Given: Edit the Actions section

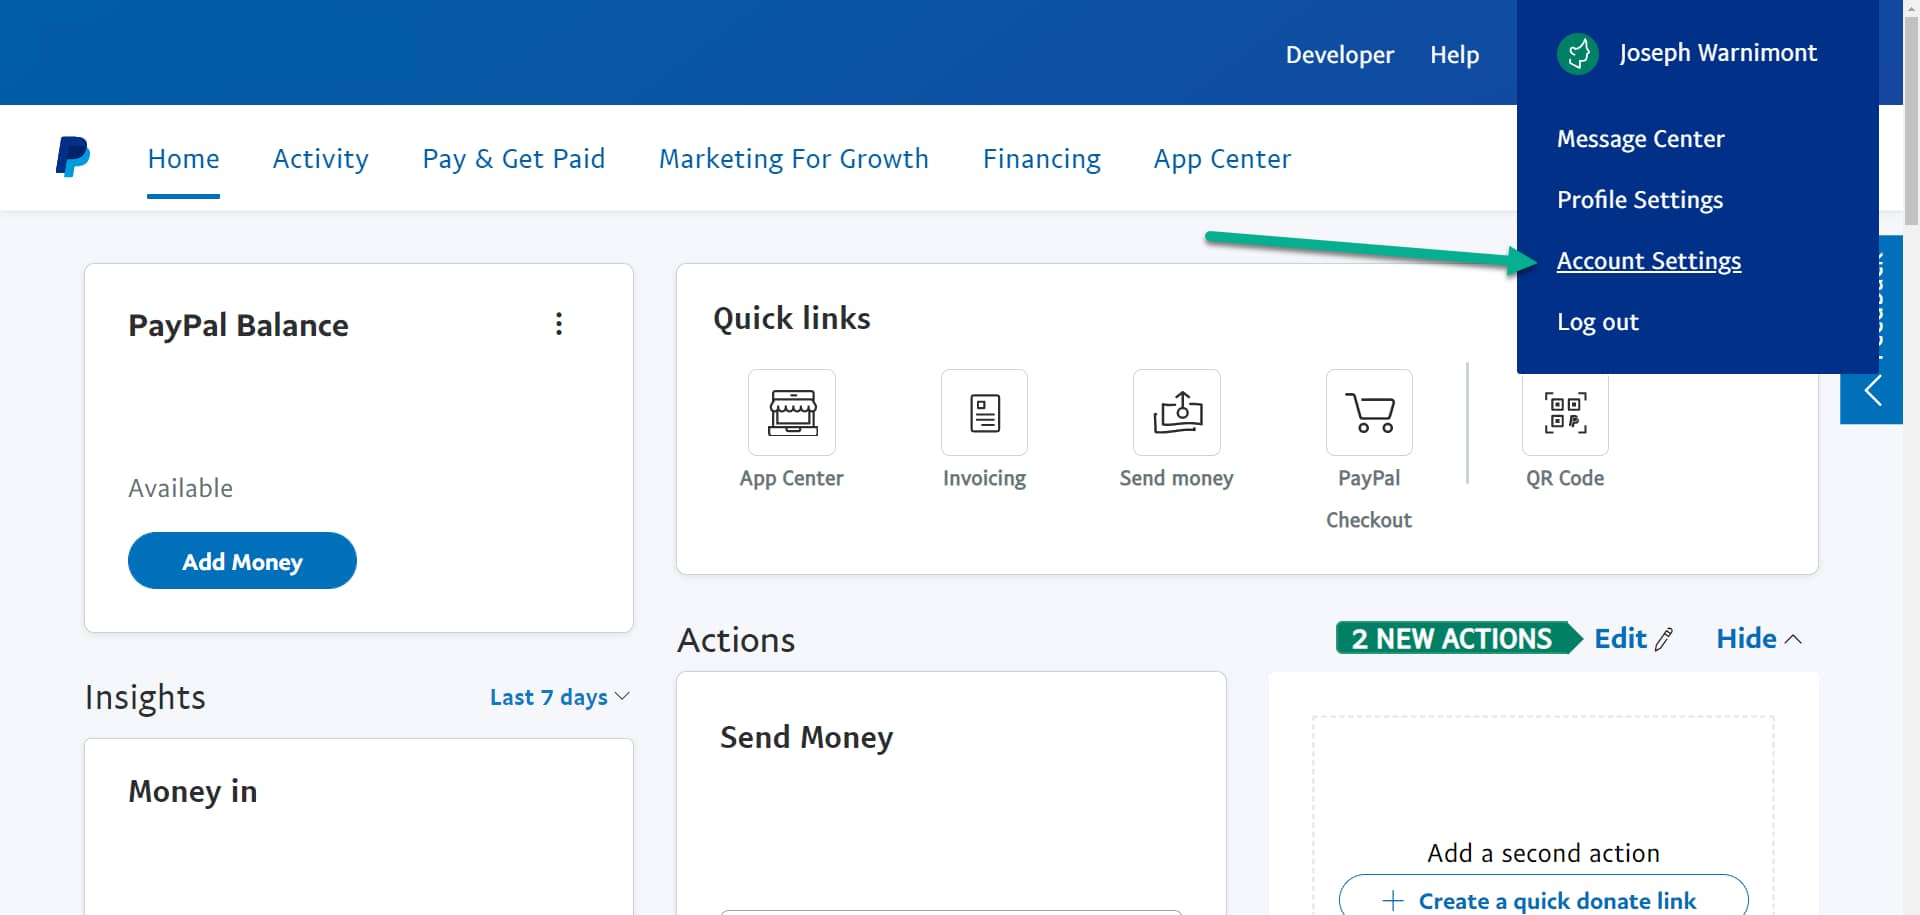Looking at the screenshot, I should pos(1632,639).
